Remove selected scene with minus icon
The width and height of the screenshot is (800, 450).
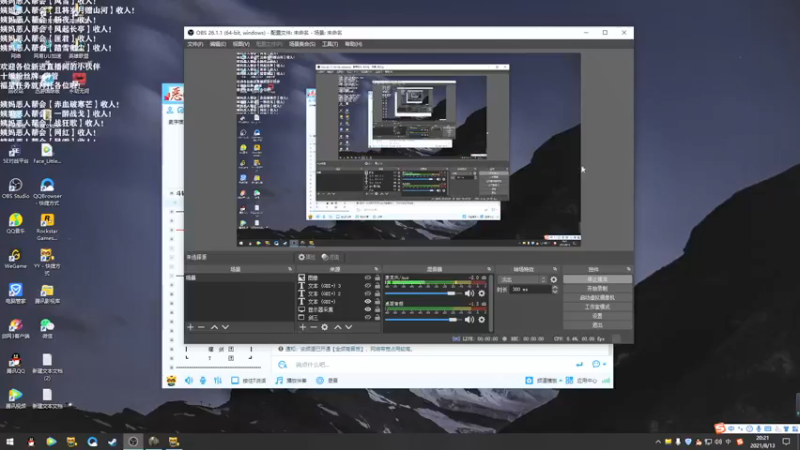(x=201, y=327)
